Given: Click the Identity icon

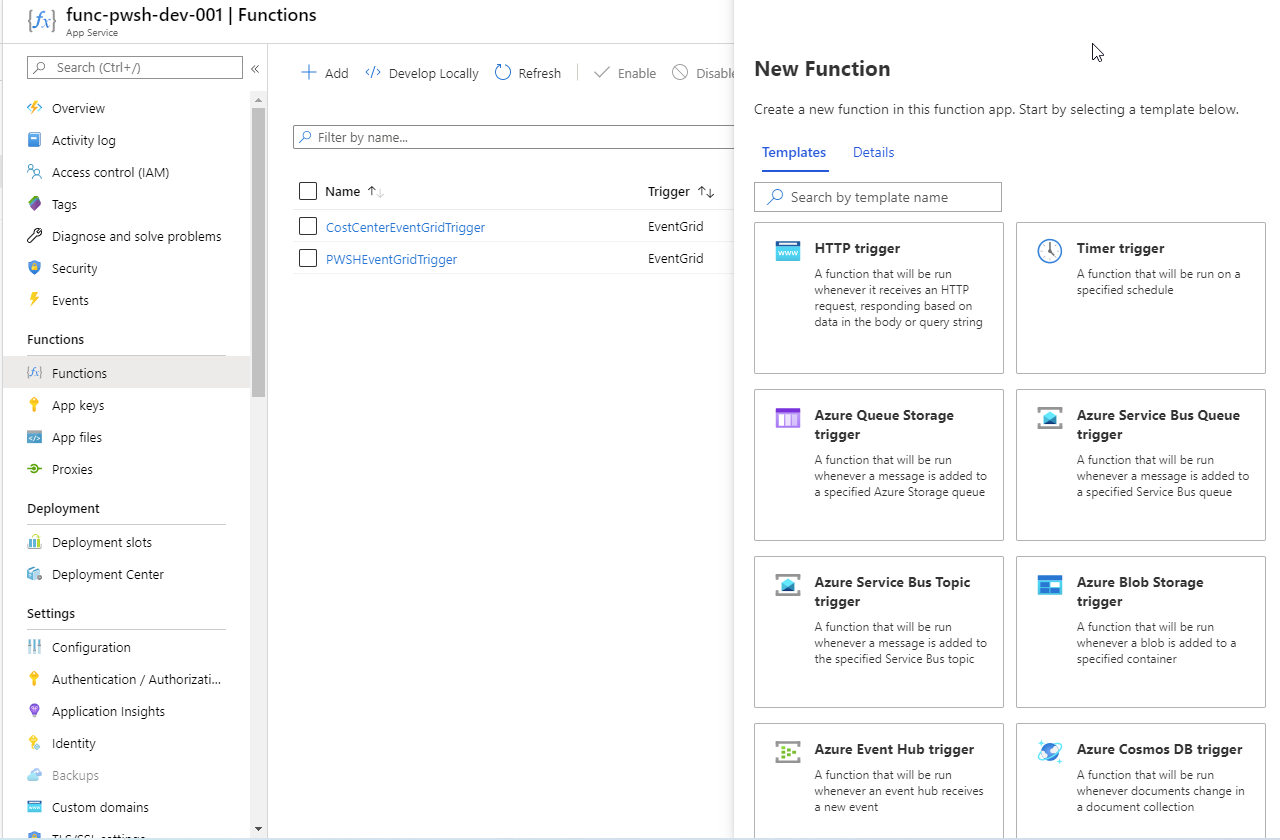Looking at the screenshot, I should coord(35,743).
